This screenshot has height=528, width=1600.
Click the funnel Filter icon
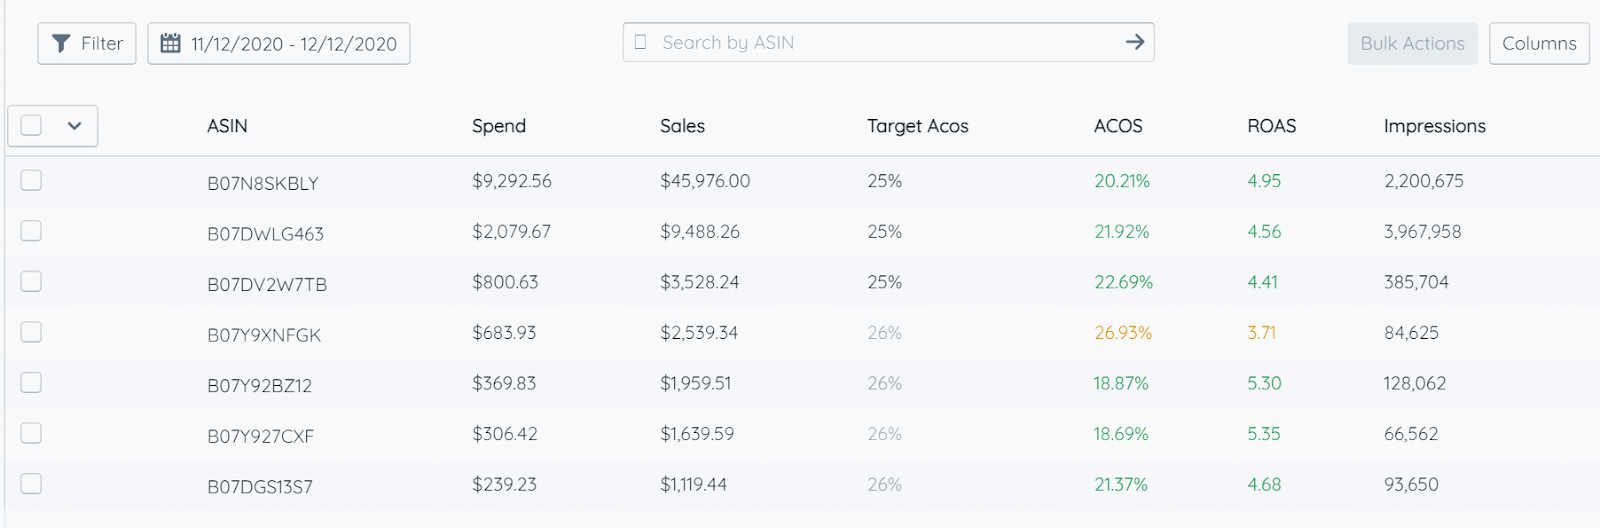point(61,43)
